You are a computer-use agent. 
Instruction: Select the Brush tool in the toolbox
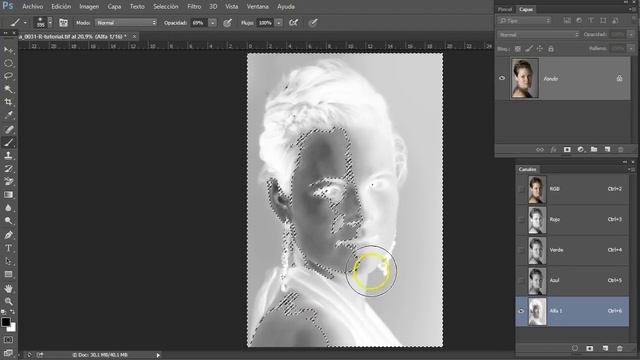click(8, 142)
